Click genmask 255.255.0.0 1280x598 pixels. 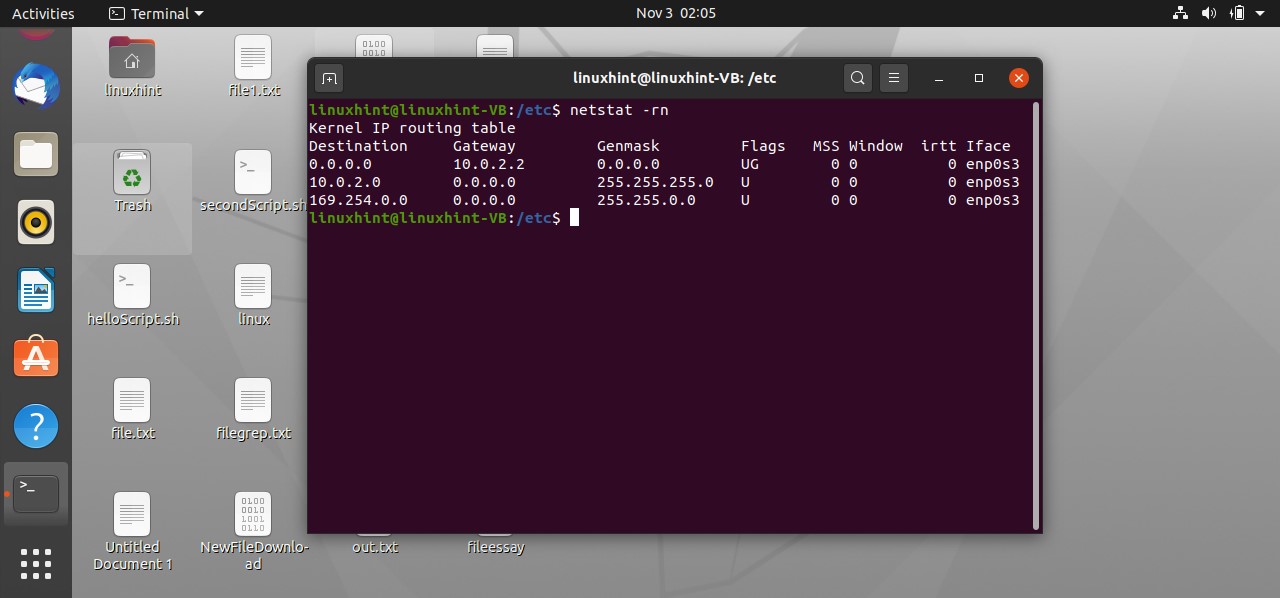point(646,200)
